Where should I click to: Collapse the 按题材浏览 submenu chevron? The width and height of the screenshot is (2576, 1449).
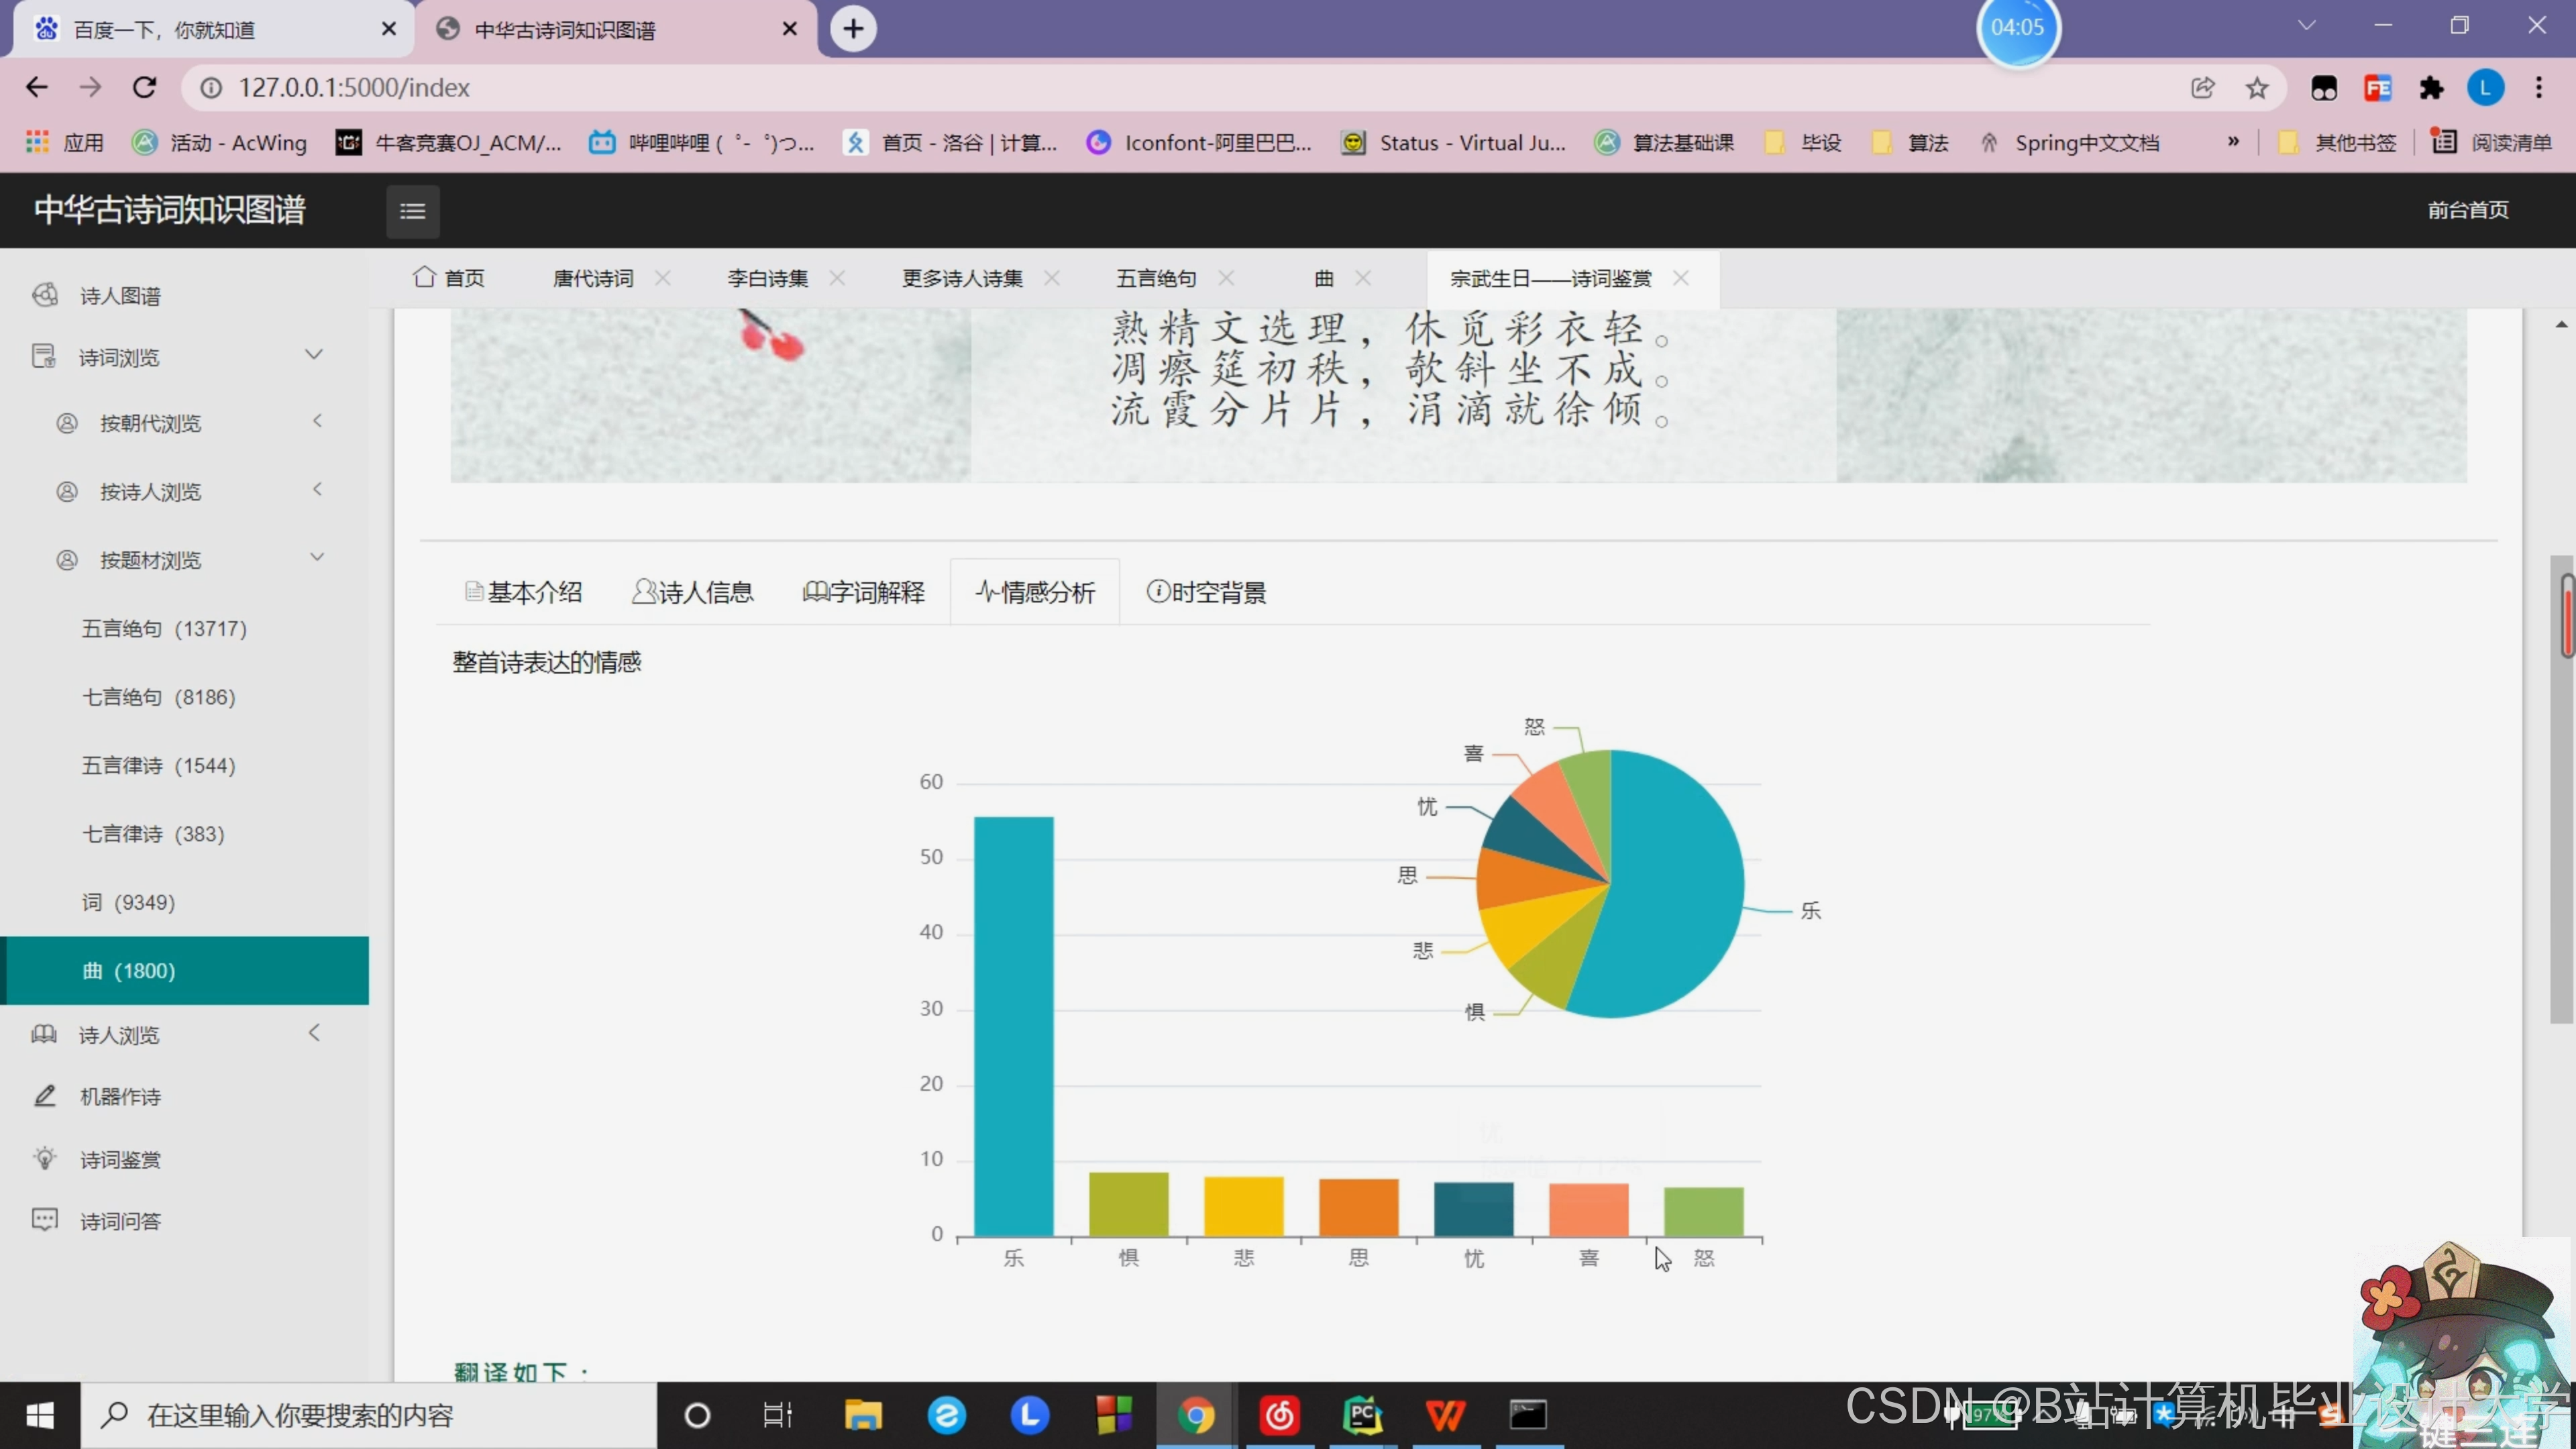pos(317,557)
